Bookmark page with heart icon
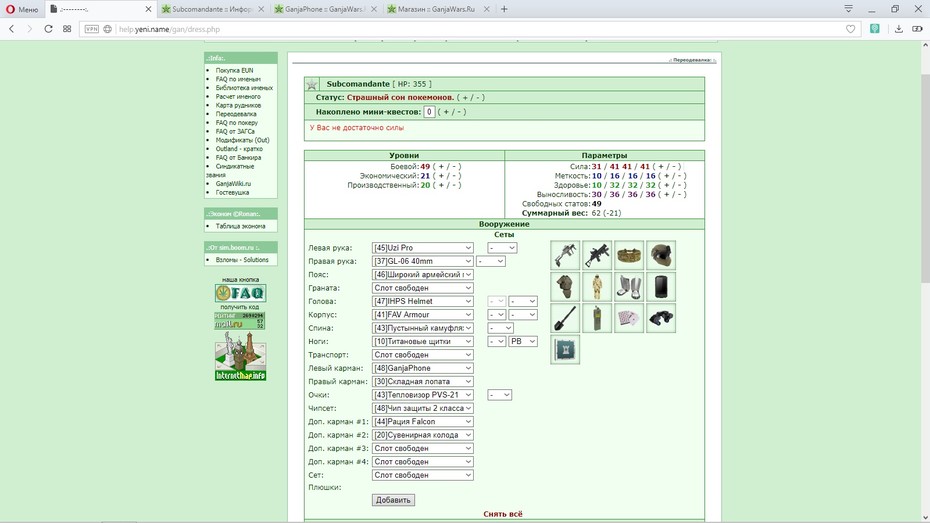Screen dimensions: 930x523 tap(851, 29)
